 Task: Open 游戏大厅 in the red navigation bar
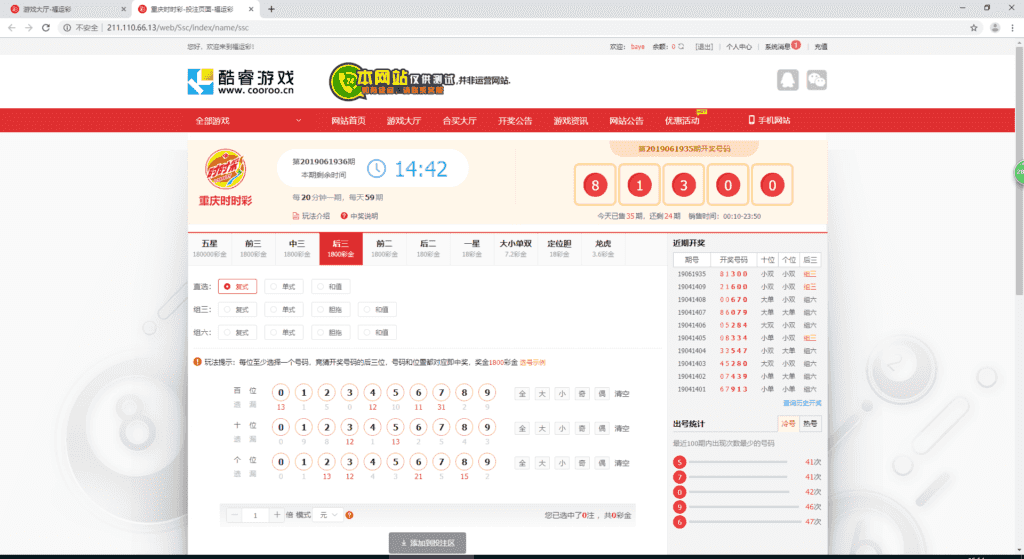click(404, 121)
